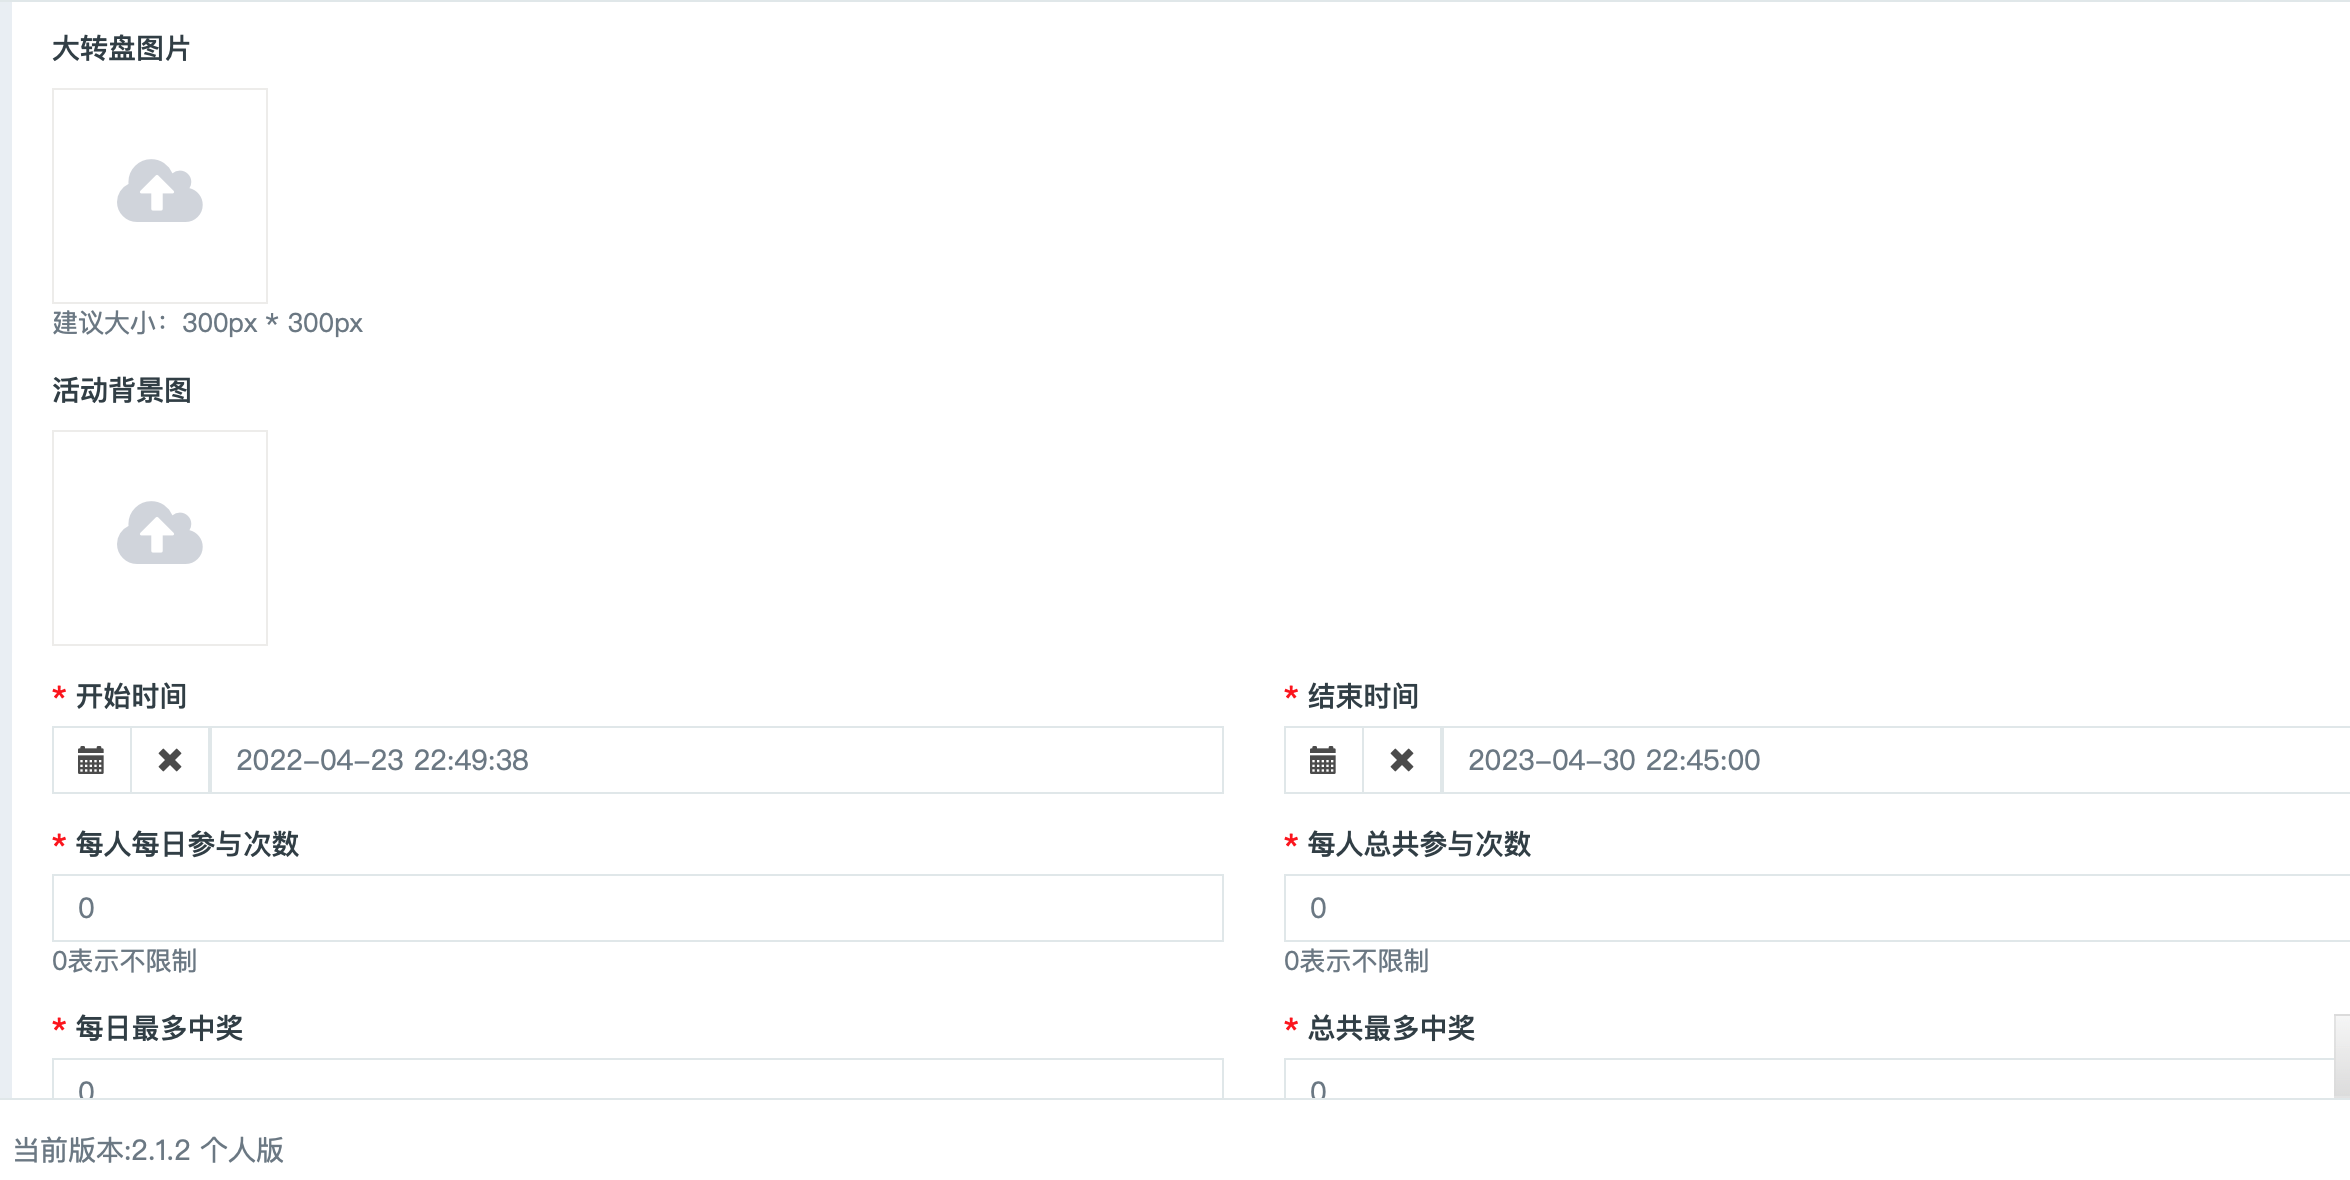This screenshot has width=2350, height=1180.
Task: Click the 大转盘图片 section label
Action: click(121, 48)
